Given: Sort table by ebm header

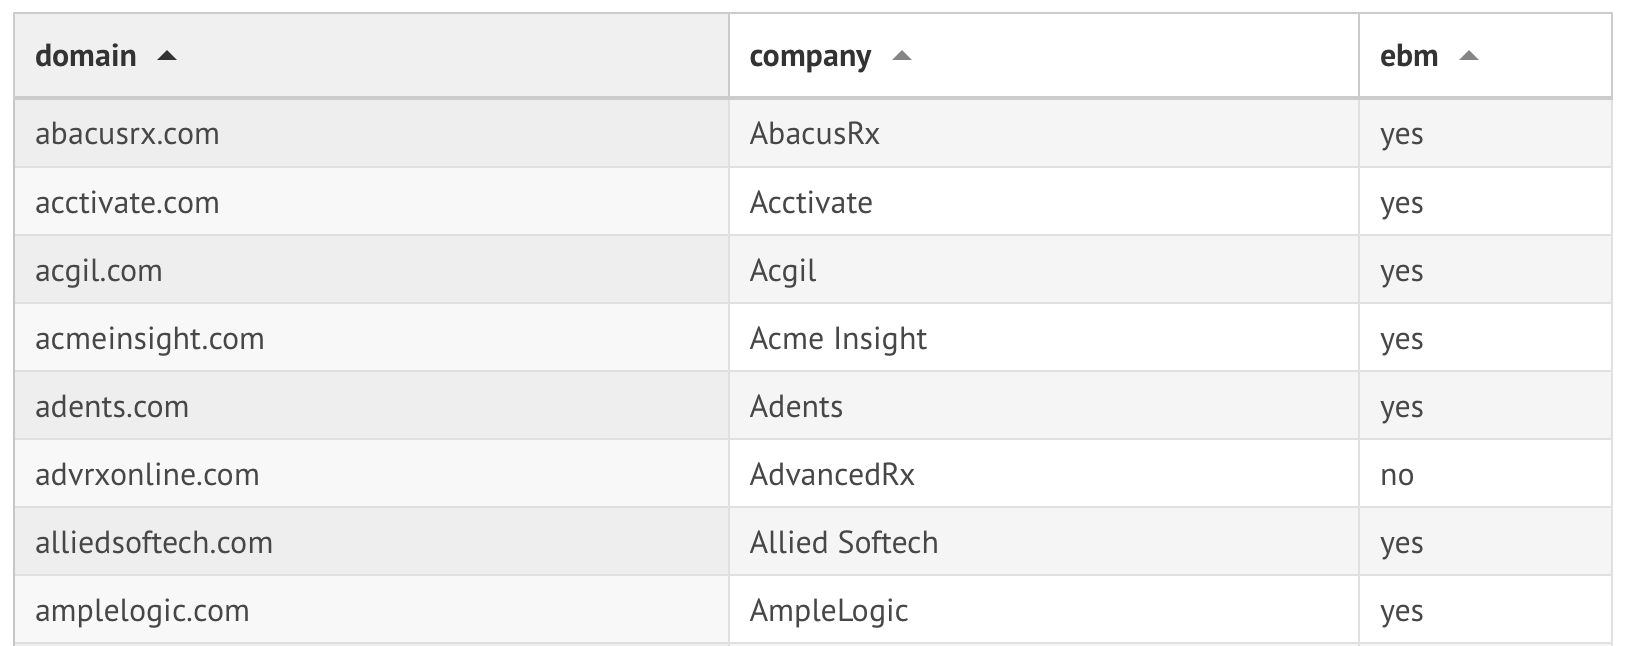Looking at the screenshot, I should coord(1409,56).
